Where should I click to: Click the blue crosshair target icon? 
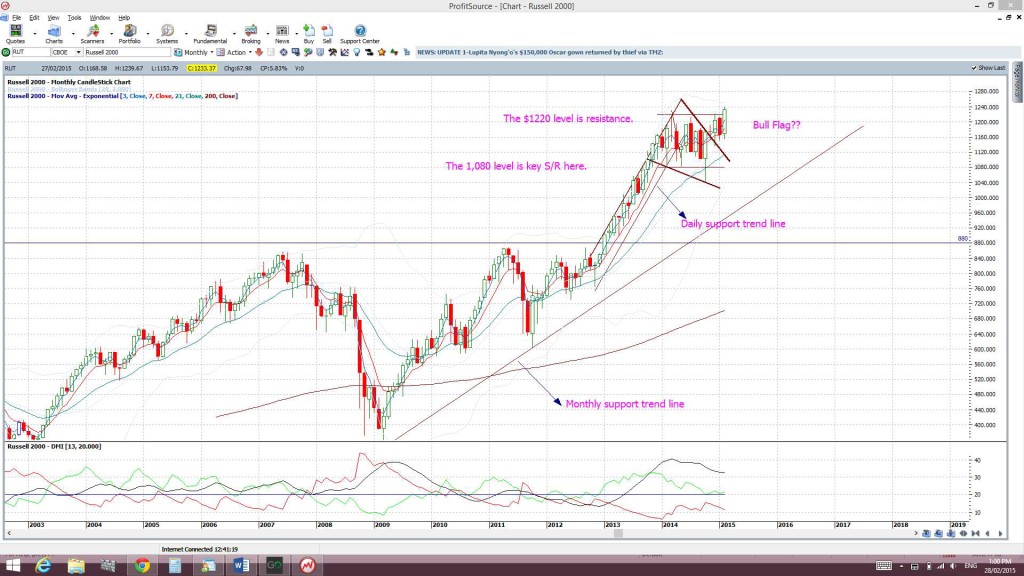pos(283,52)
